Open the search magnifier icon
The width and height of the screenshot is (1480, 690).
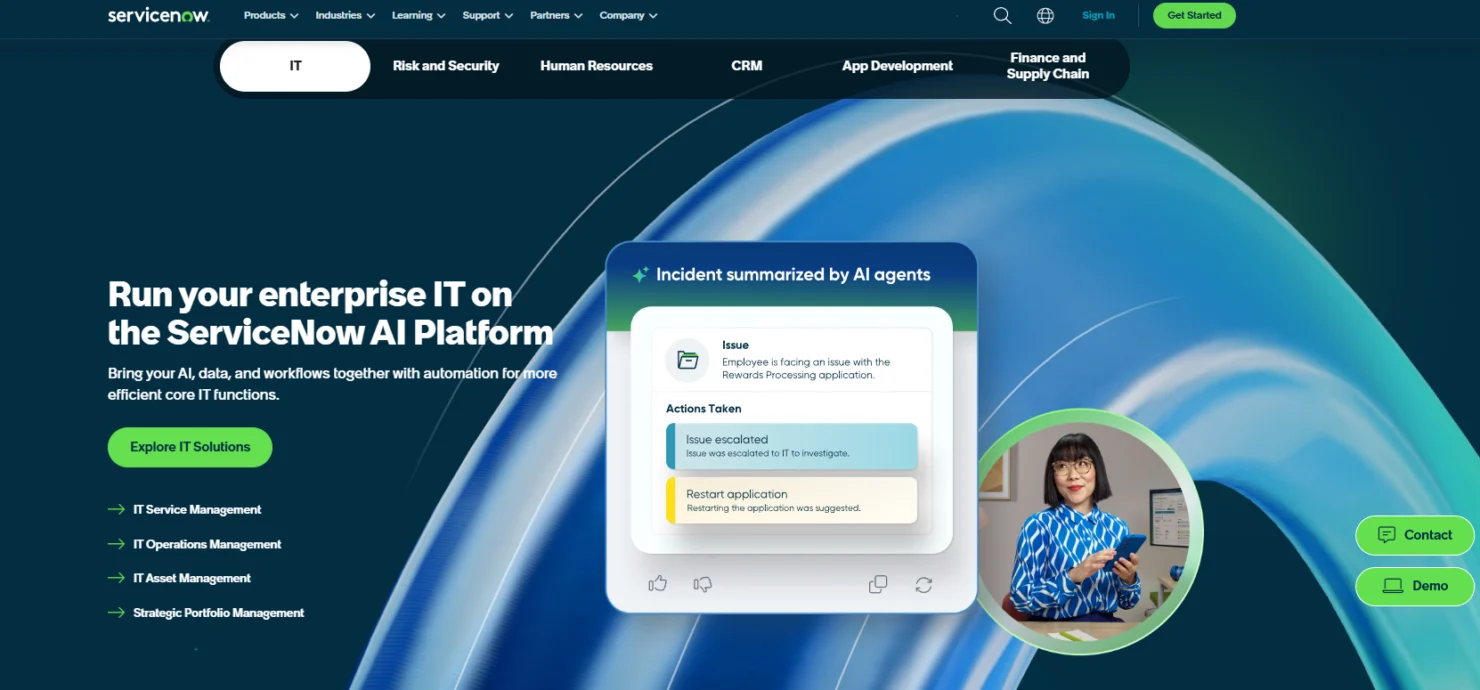tap(1002, 15)
